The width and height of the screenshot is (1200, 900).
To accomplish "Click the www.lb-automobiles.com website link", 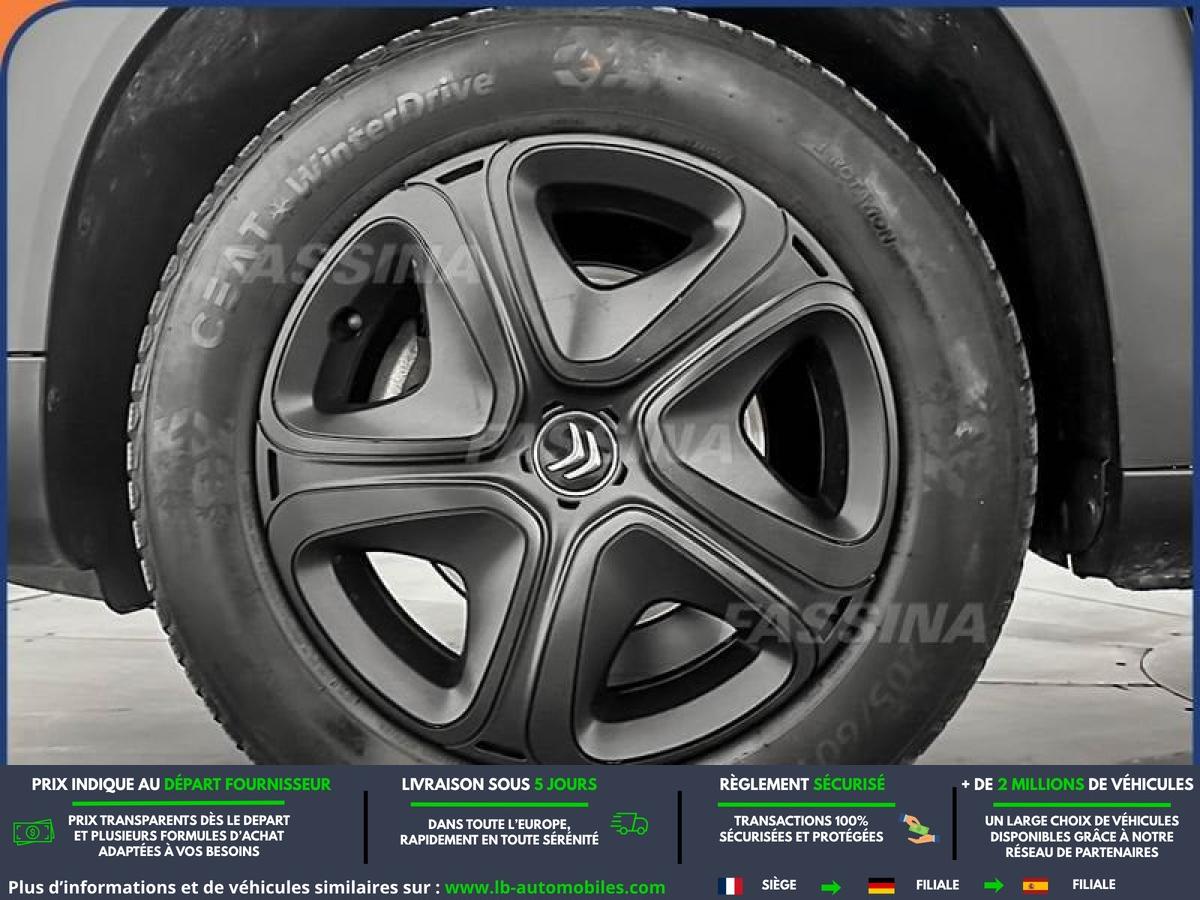I will point(555,887).
